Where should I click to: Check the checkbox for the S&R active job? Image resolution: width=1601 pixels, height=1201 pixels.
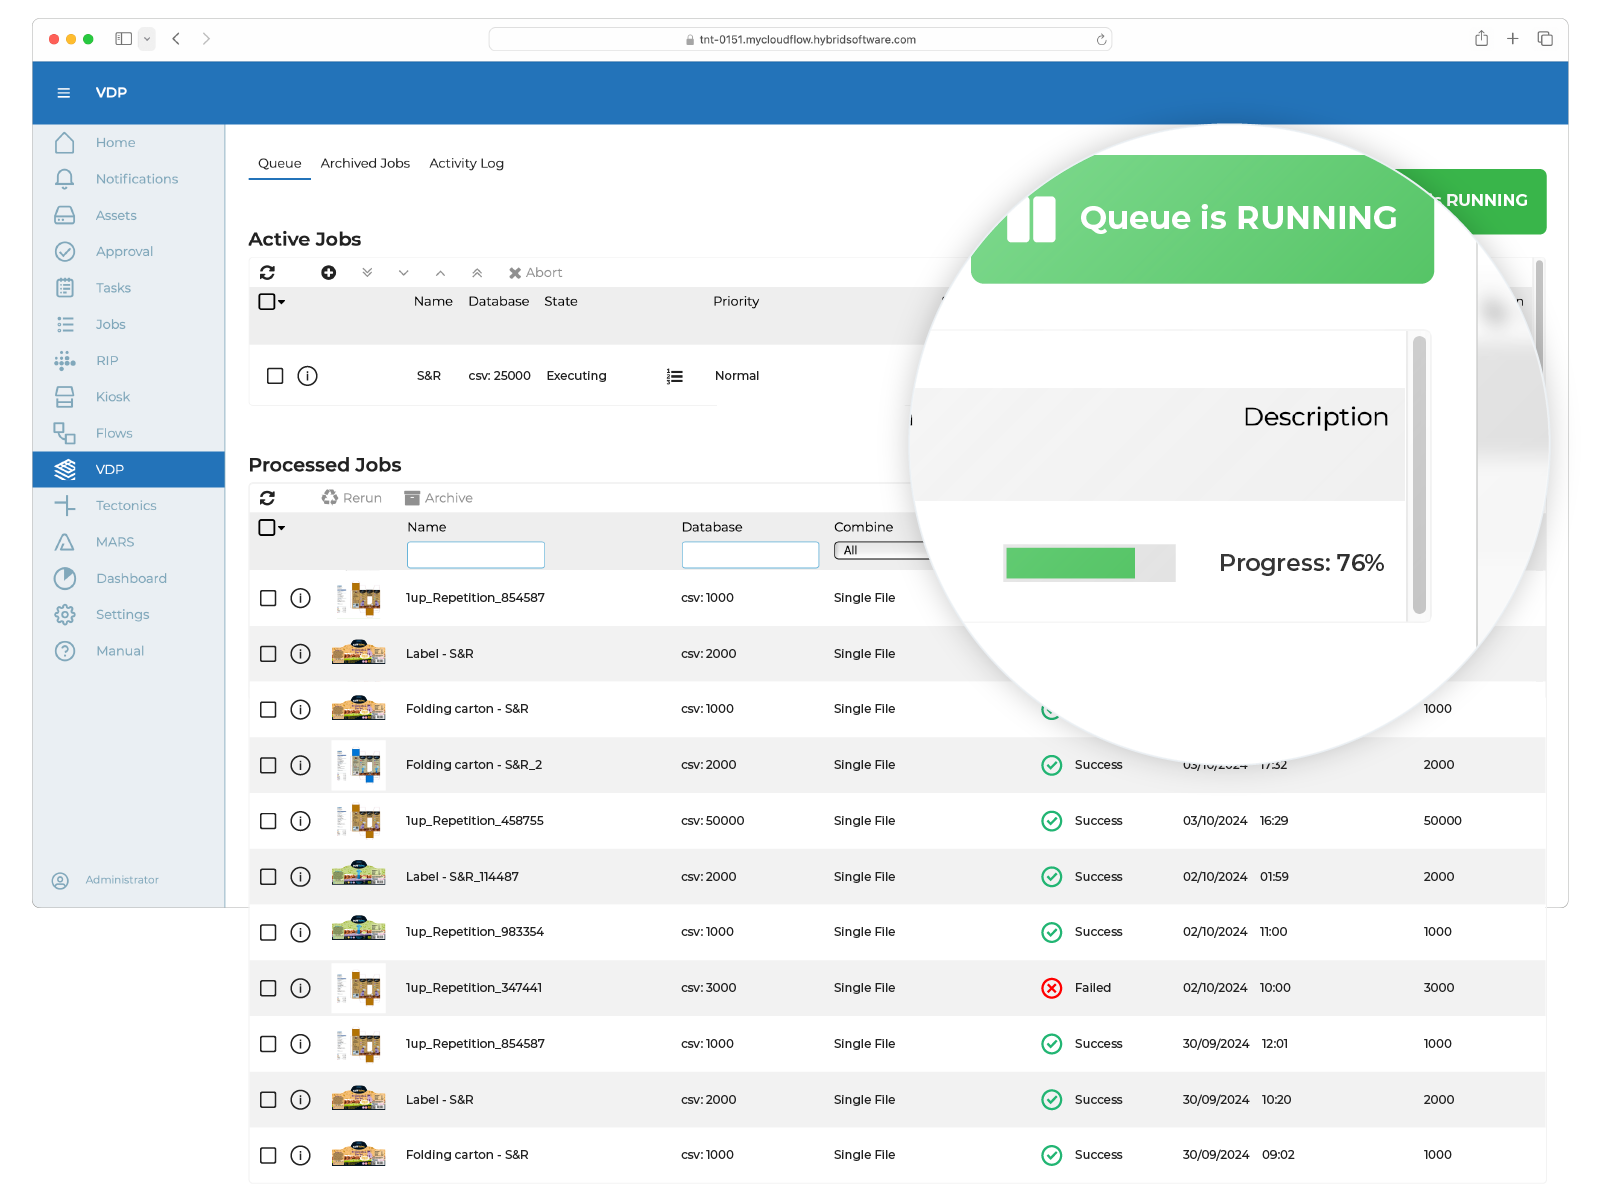(275, 376)
